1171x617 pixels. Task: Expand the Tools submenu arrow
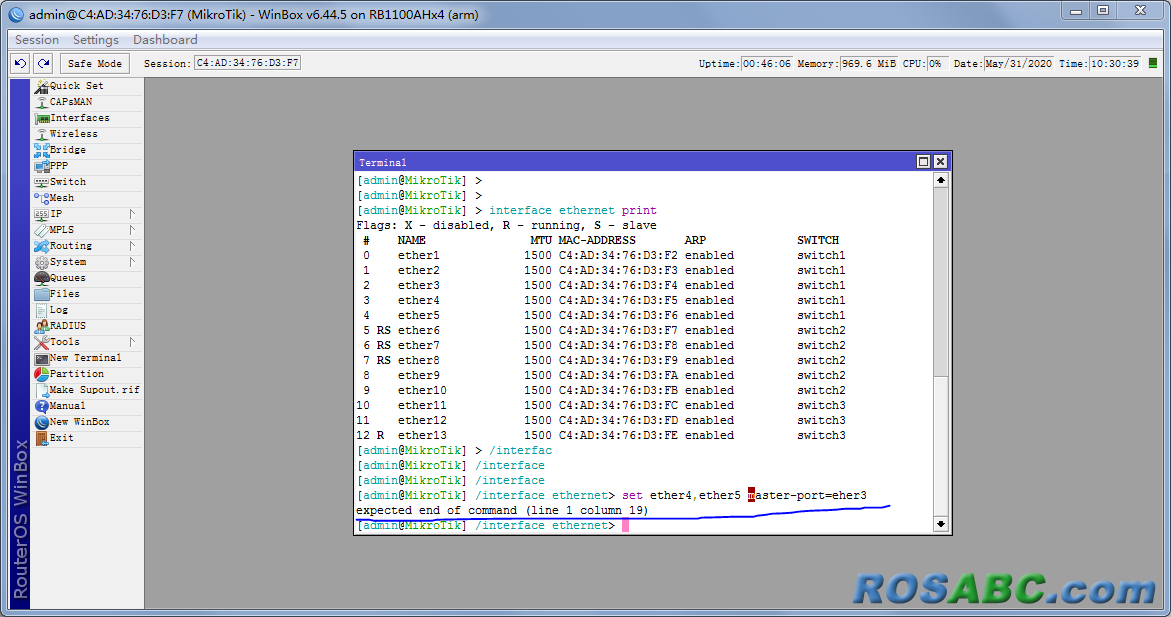pyautogui.click(x=132, y=342)
